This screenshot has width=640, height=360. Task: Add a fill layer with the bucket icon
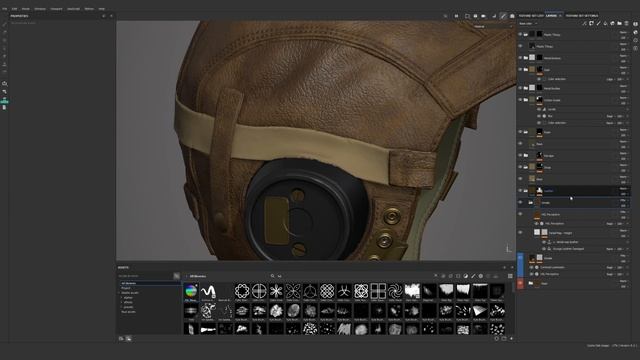coord(605,24)
